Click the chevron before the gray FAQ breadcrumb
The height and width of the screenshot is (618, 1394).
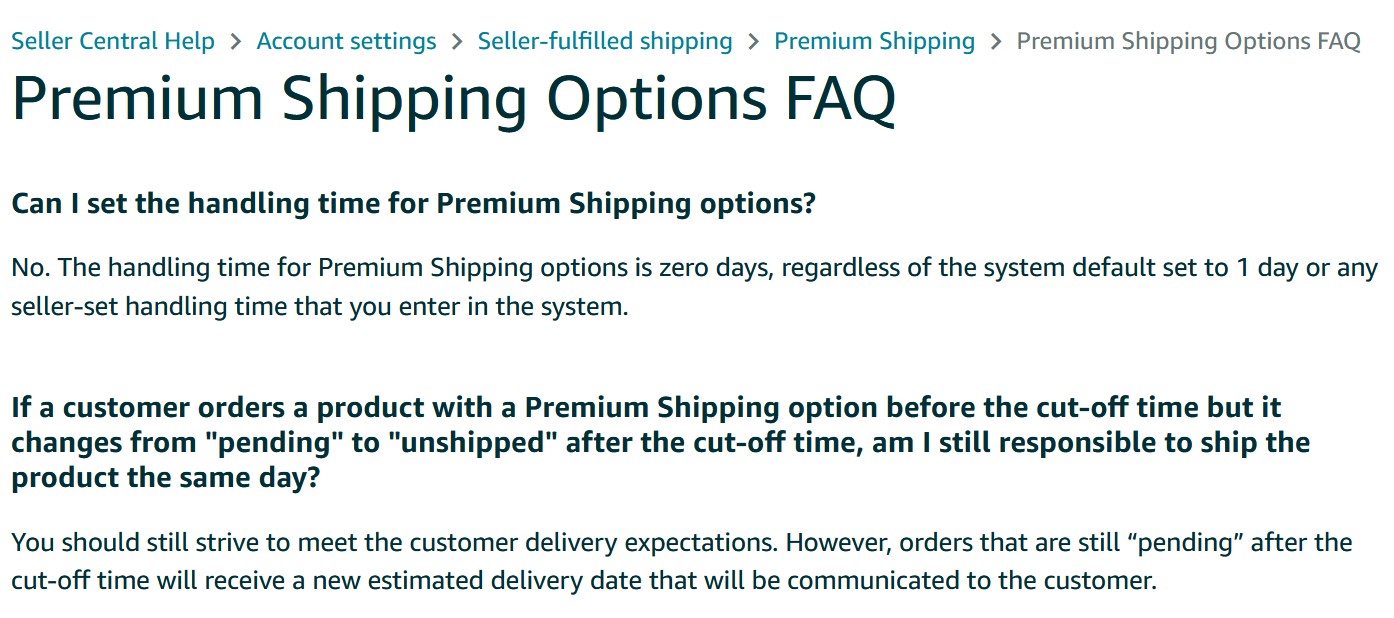pos(996,42)
